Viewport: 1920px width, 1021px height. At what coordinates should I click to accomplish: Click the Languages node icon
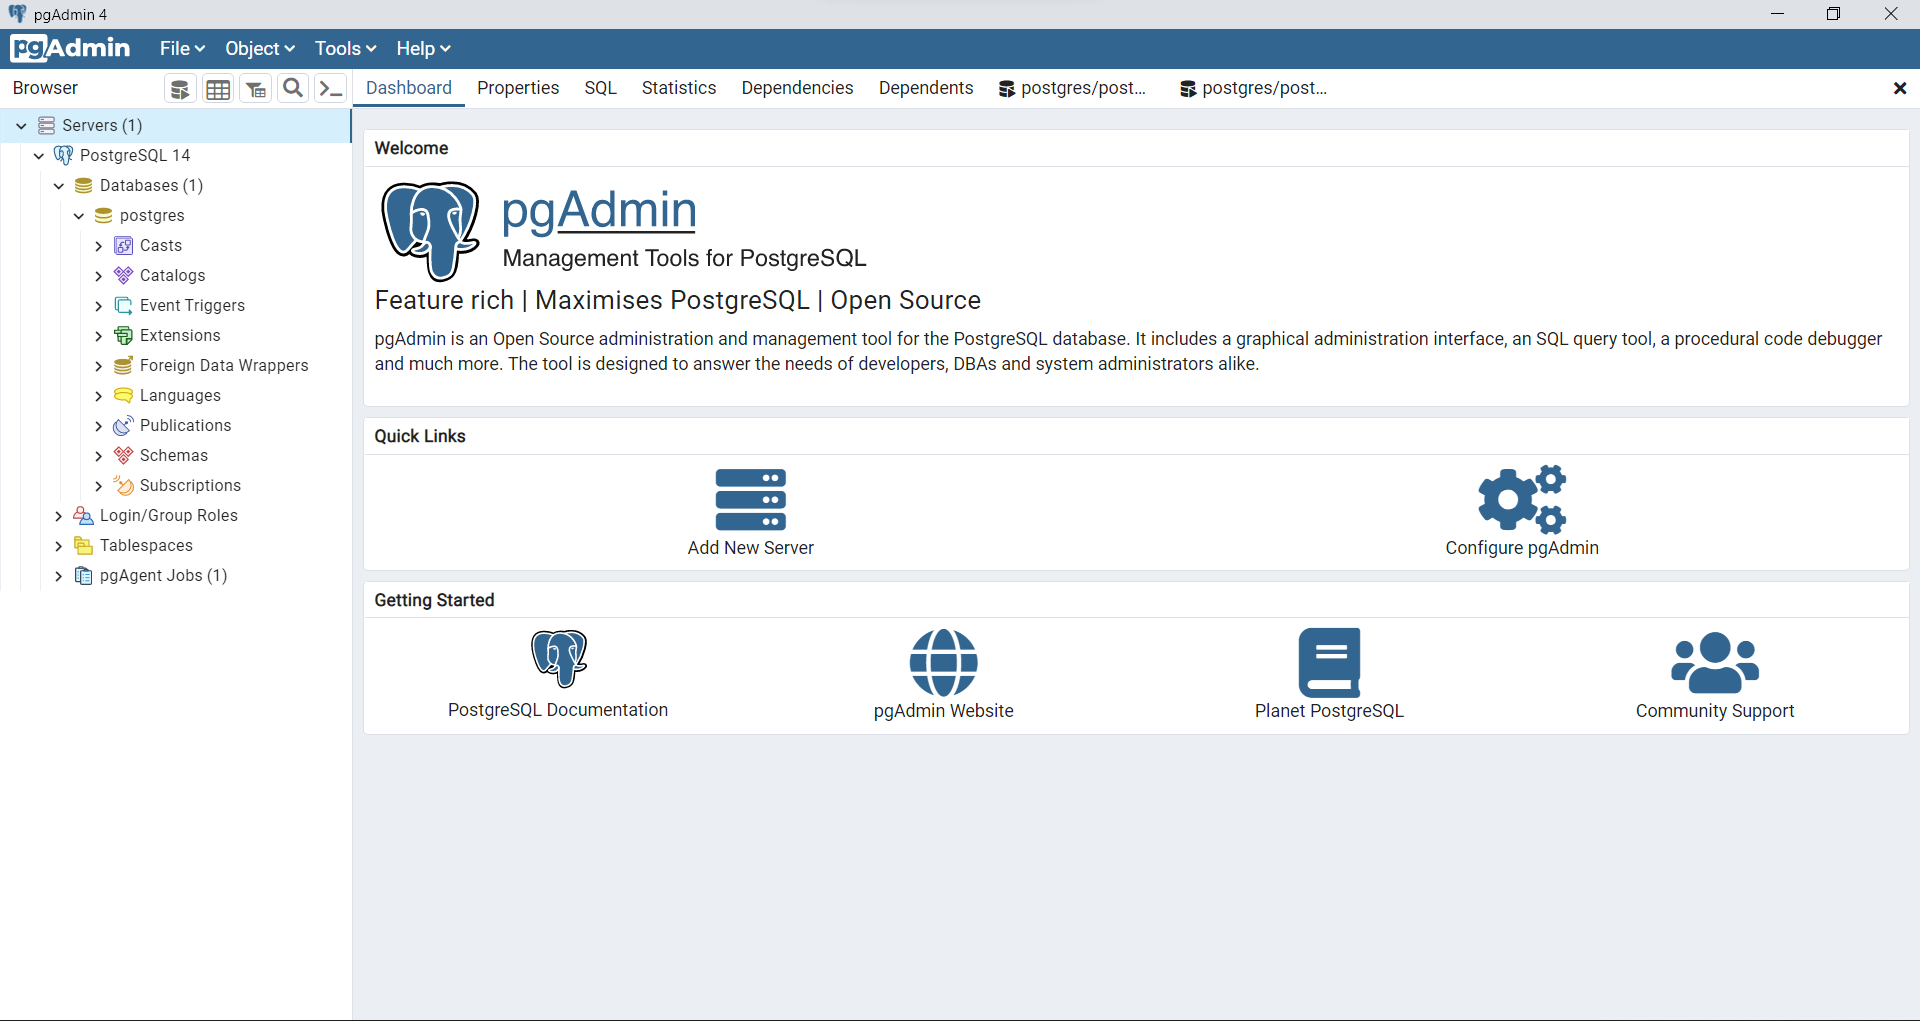coord(124,396)
